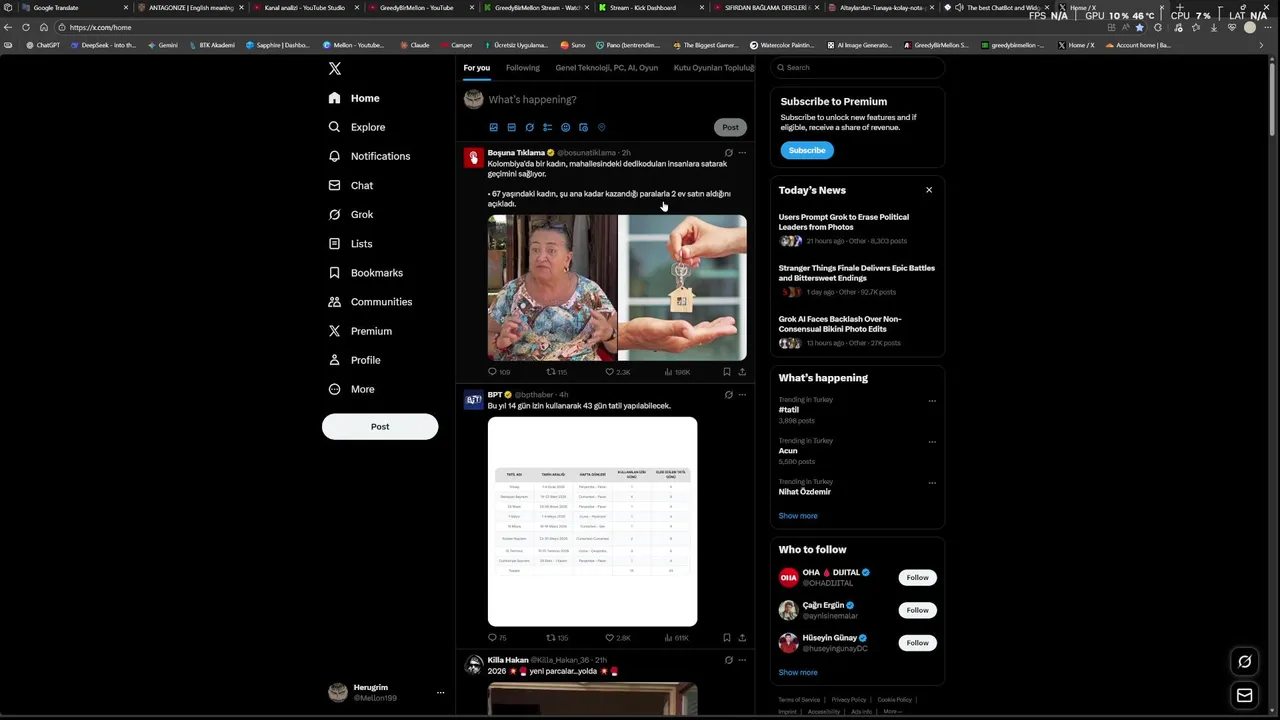Add a GIF to the new post
The image size is (1280, 720).
(511, 127)
